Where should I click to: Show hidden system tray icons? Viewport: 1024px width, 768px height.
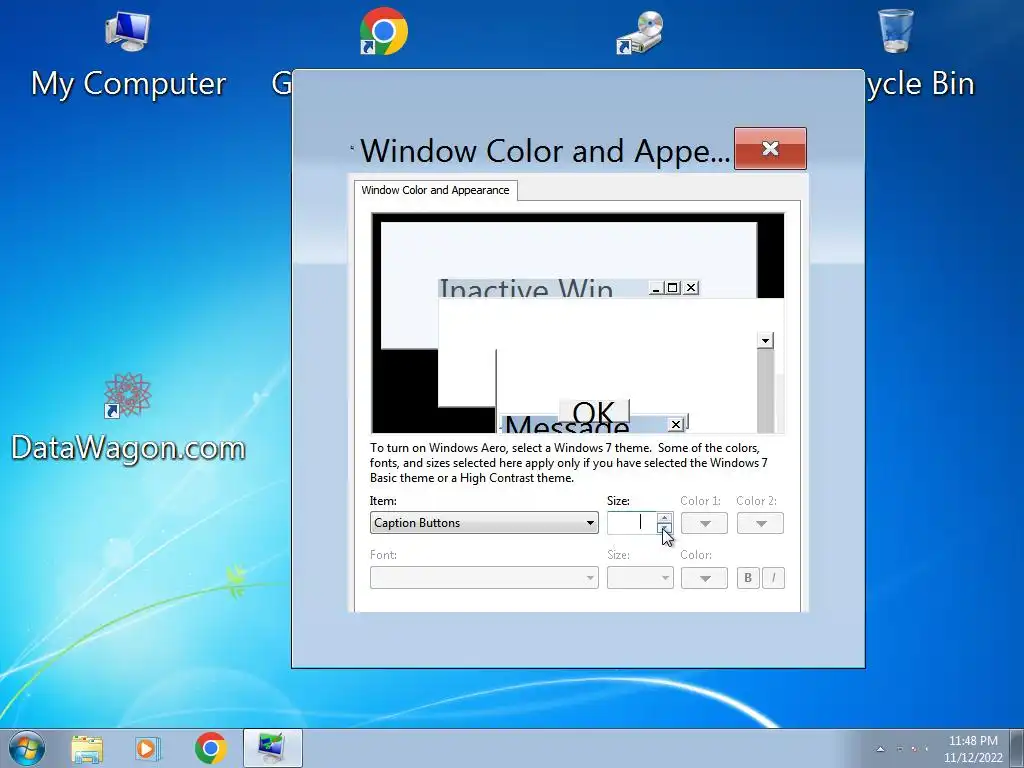(x=880, y=749)
